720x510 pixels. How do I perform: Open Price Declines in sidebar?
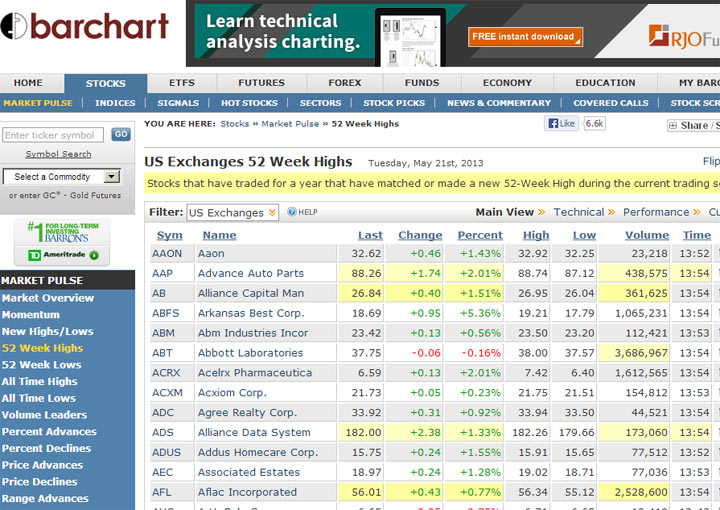(x=39, y=482)
